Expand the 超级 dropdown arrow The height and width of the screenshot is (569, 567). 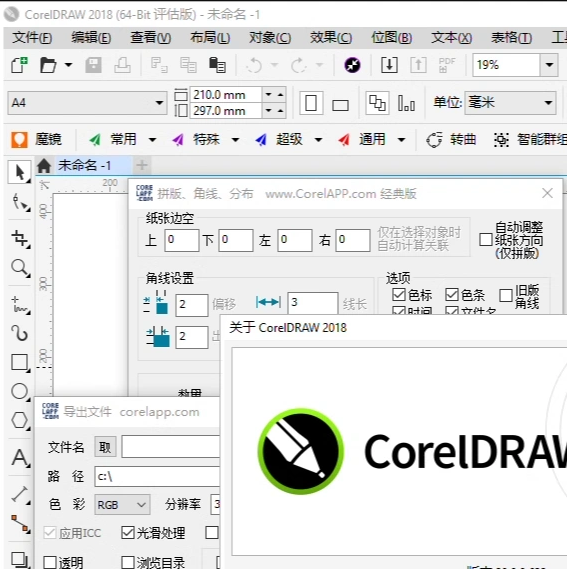[318, 140]
